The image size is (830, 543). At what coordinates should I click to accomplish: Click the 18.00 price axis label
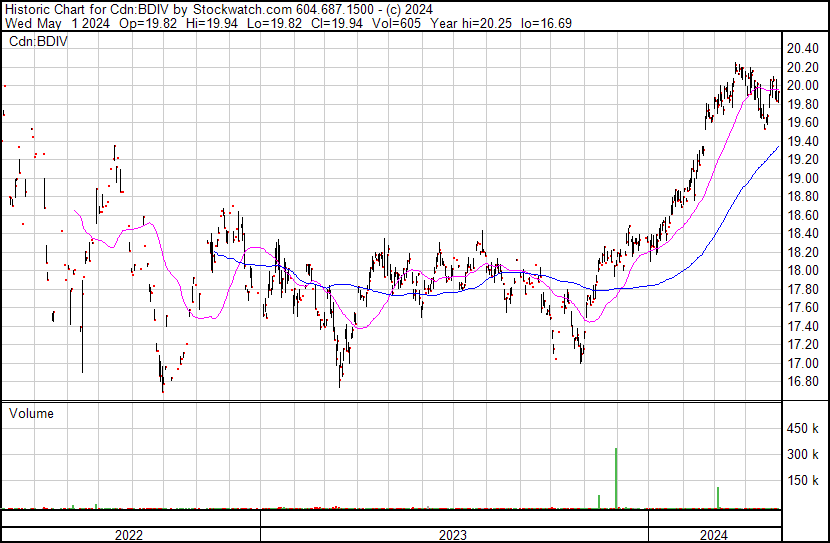pyautogui.click(x=803, y=271)
